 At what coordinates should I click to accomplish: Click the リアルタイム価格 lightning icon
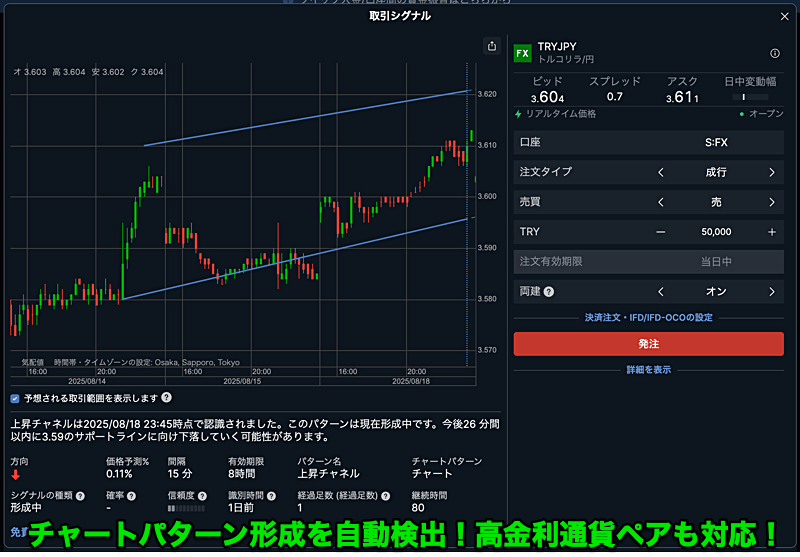tap(518, 114)
